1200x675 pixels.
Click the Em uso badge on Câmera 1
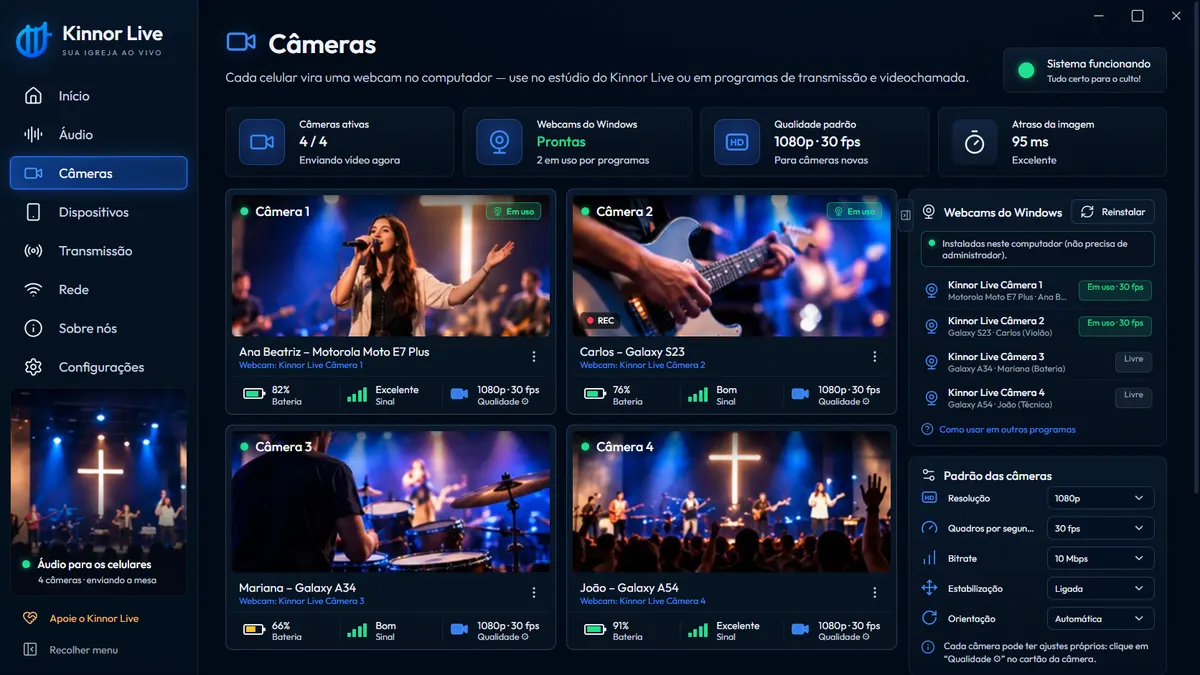tap(514, 211)
